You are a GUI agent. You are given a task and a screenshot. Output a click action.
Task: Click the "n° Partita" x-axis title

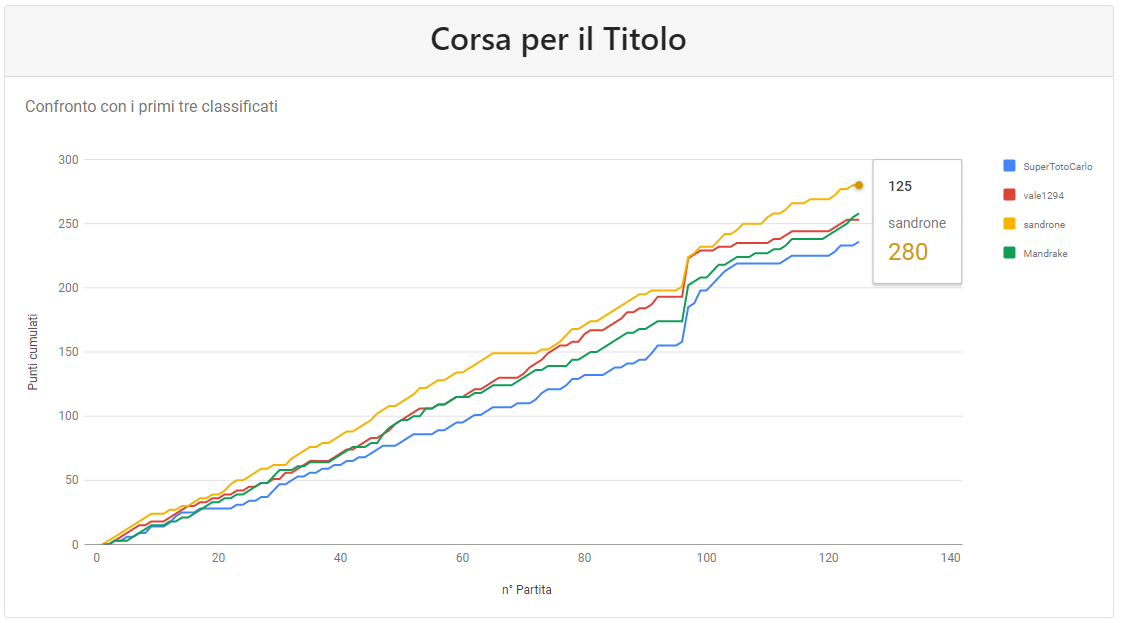tap(527, 590)
